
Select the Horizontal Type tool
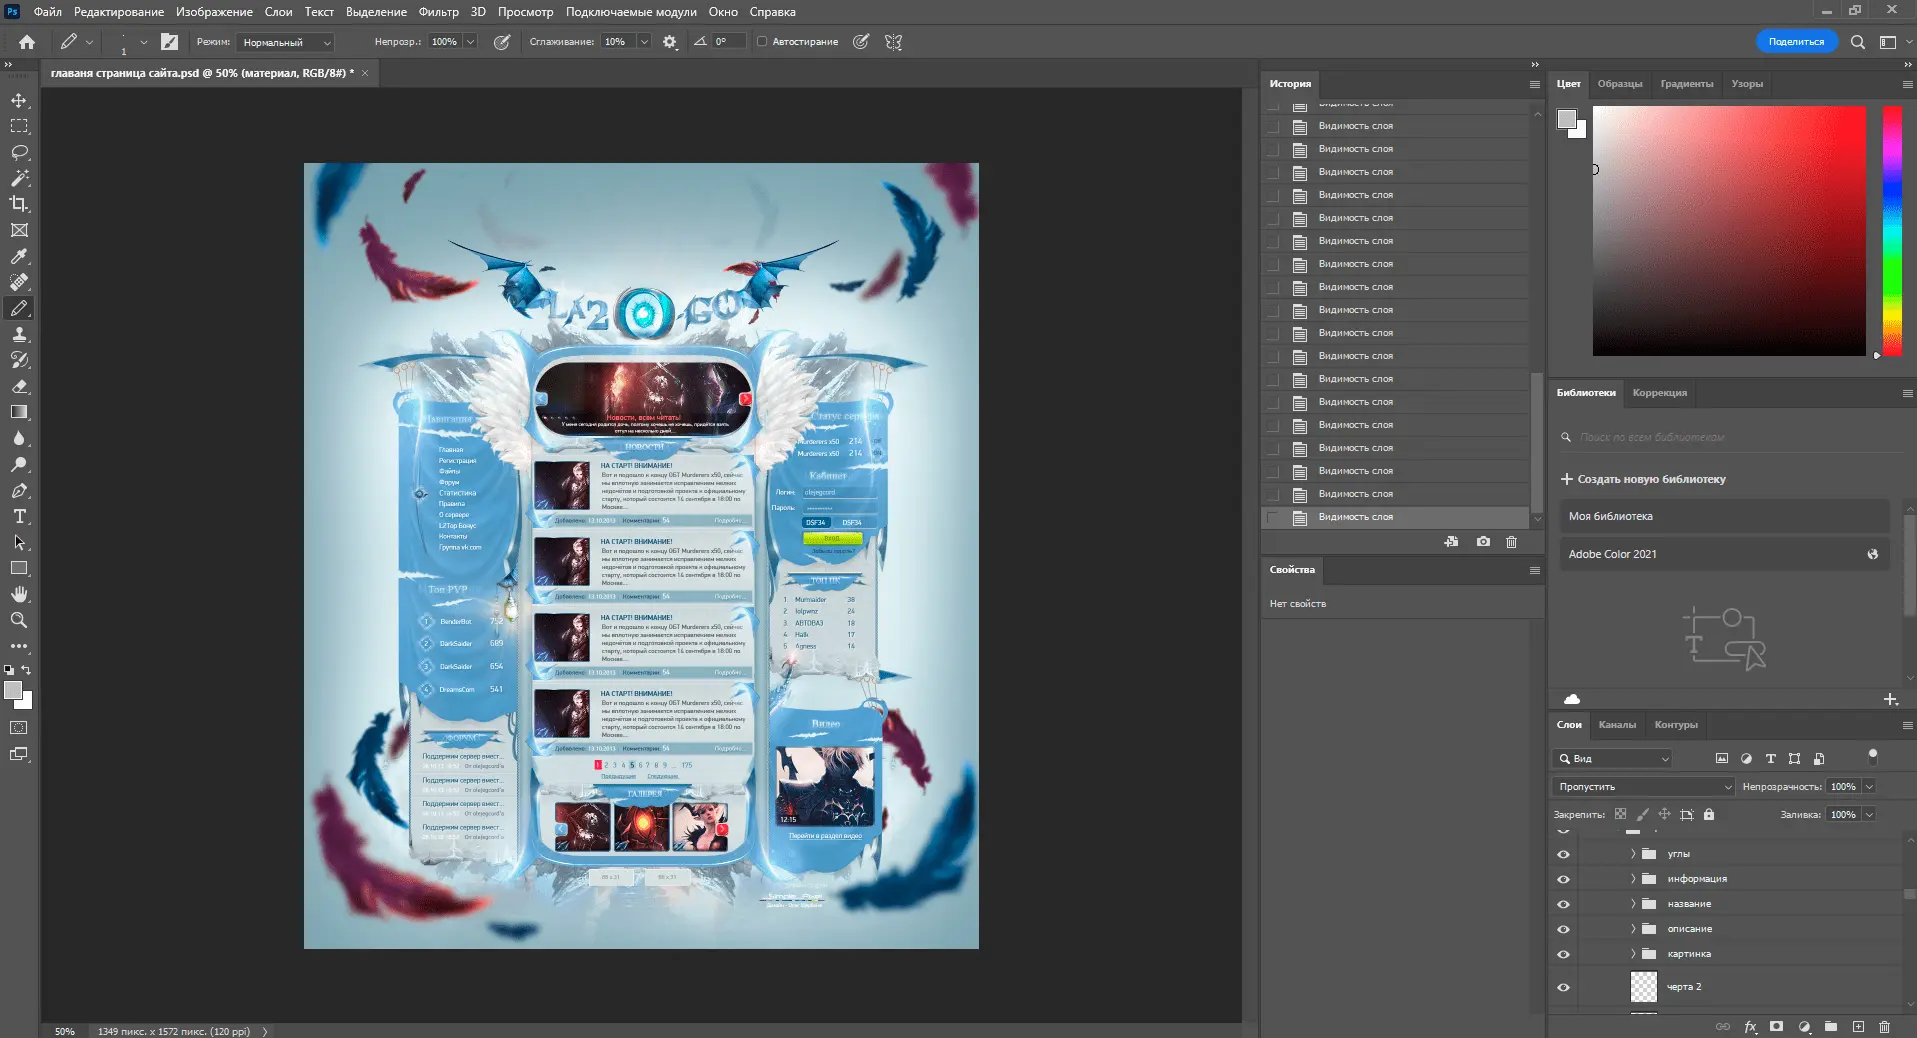point(19,517)
